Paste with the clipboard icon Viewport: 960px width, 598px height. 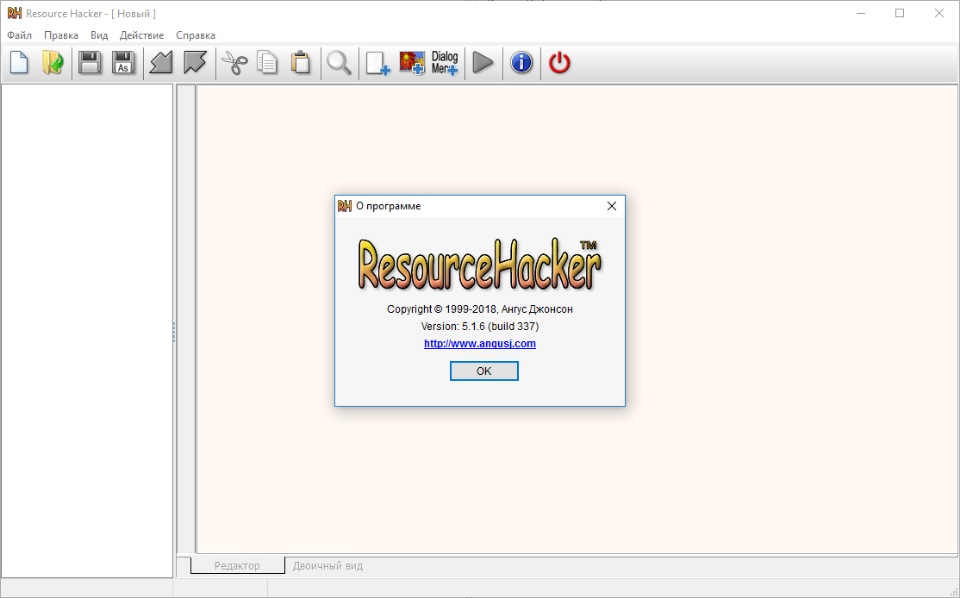tap(301, 62)
